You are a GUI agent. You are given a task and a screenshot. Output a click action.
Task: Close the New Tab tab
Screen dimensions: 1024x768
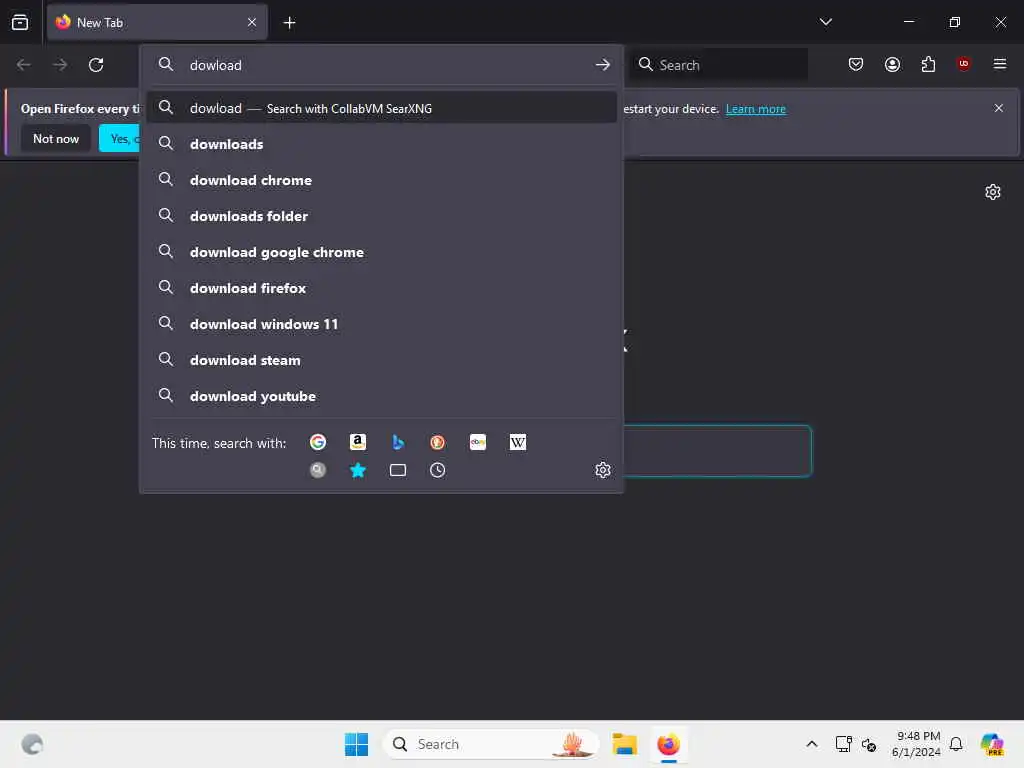coord(252,22)
